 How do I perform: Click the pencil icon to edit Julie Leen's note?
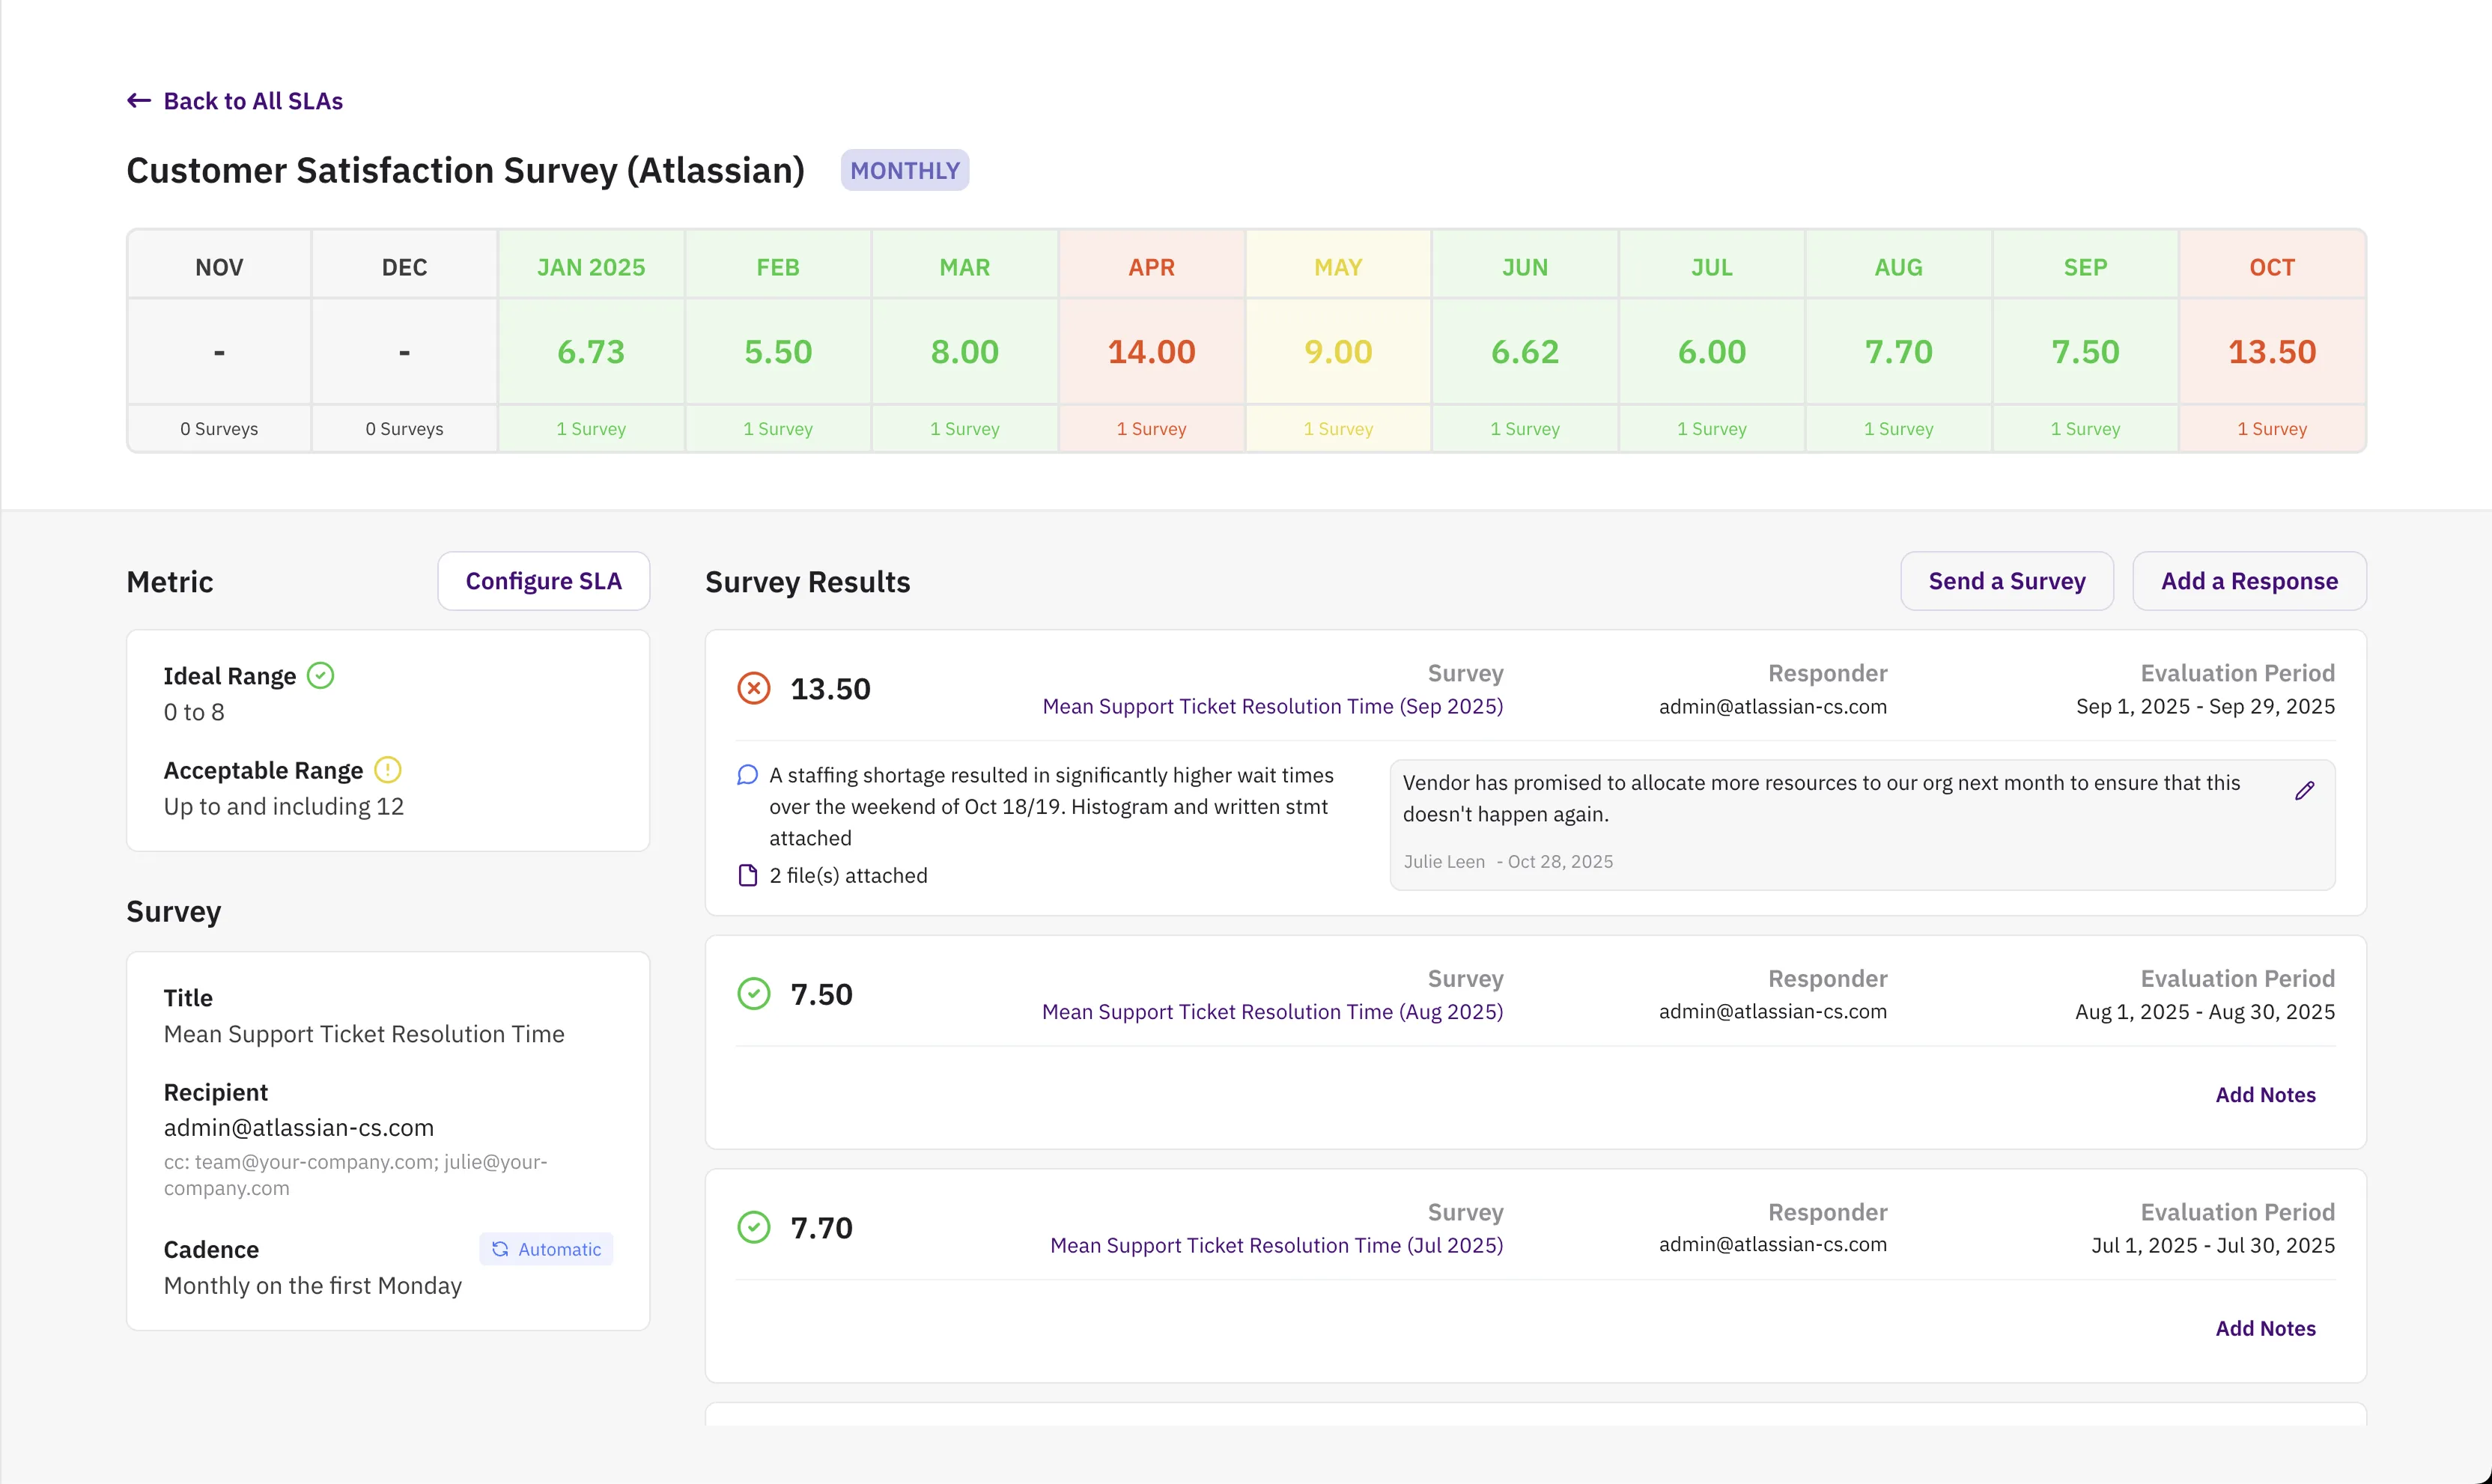[2306, 790]
